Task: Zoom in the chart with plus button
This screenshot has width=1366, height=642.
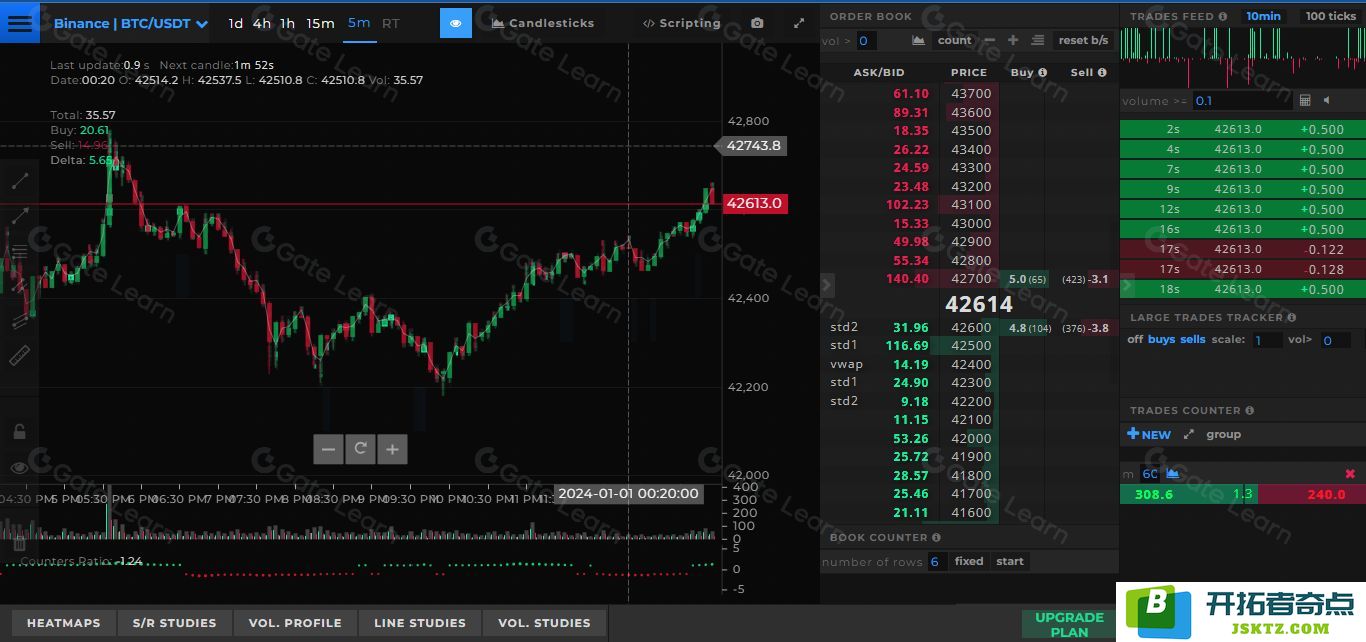Action: pos(392,450)
